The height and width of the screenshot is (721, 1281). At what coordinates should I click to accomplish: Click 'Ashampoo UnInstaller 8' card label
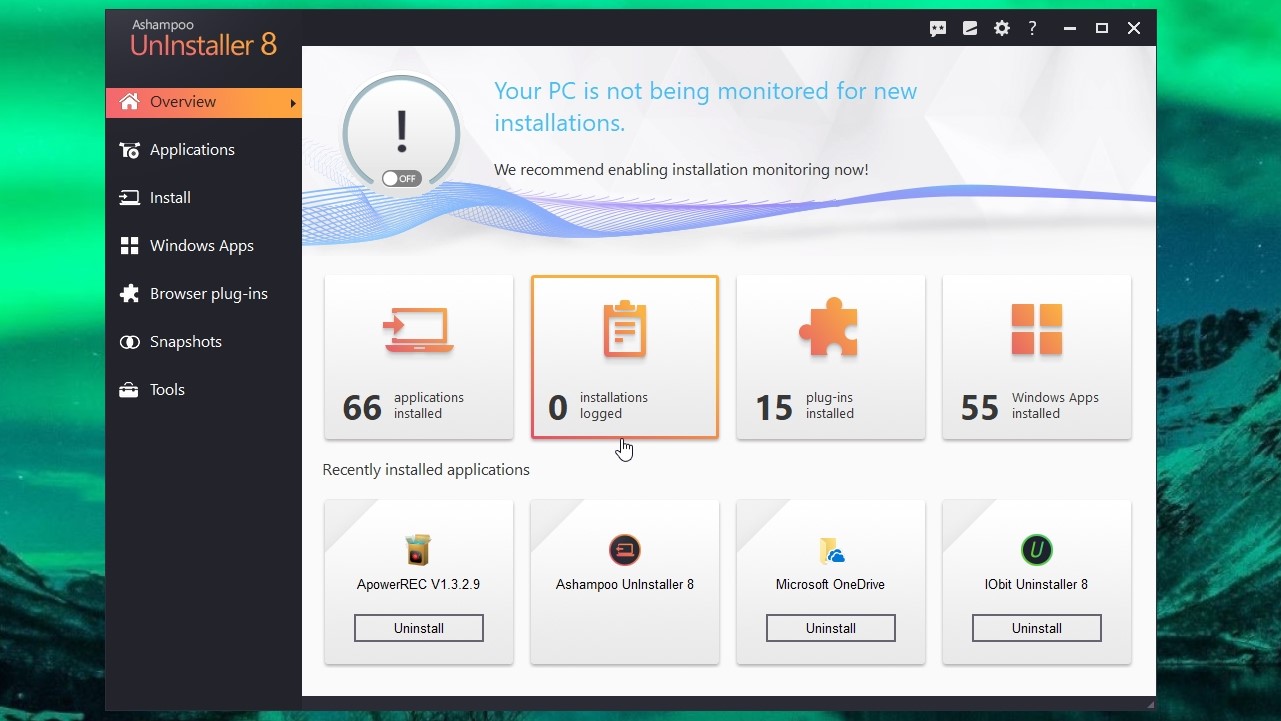pos(625,584)
